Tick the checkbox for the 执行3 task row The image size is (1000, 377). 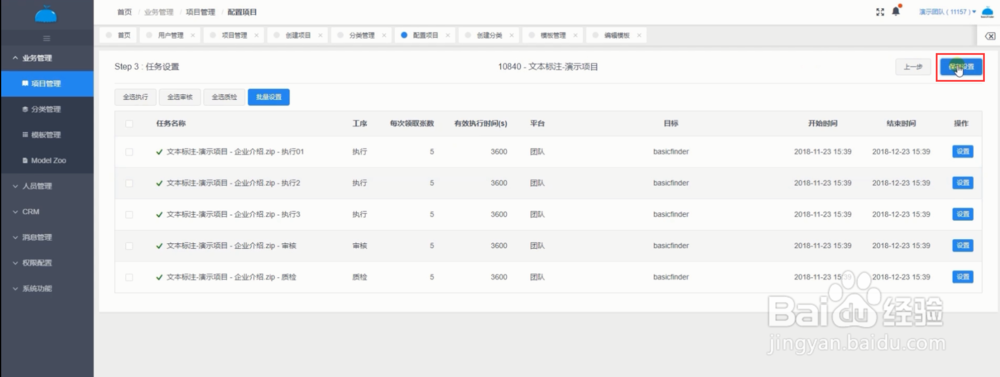[x=129, y=214]
